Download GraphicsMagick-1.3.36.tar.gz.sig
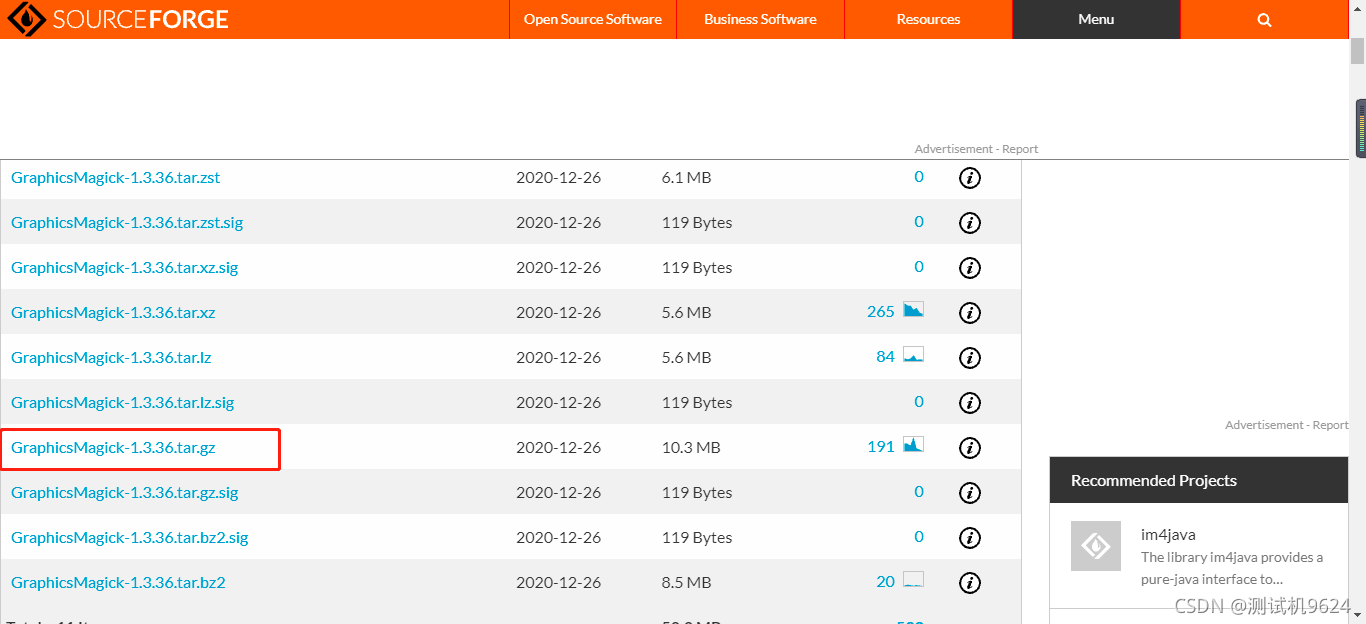1366x624 pixels. tap(125, 493)
